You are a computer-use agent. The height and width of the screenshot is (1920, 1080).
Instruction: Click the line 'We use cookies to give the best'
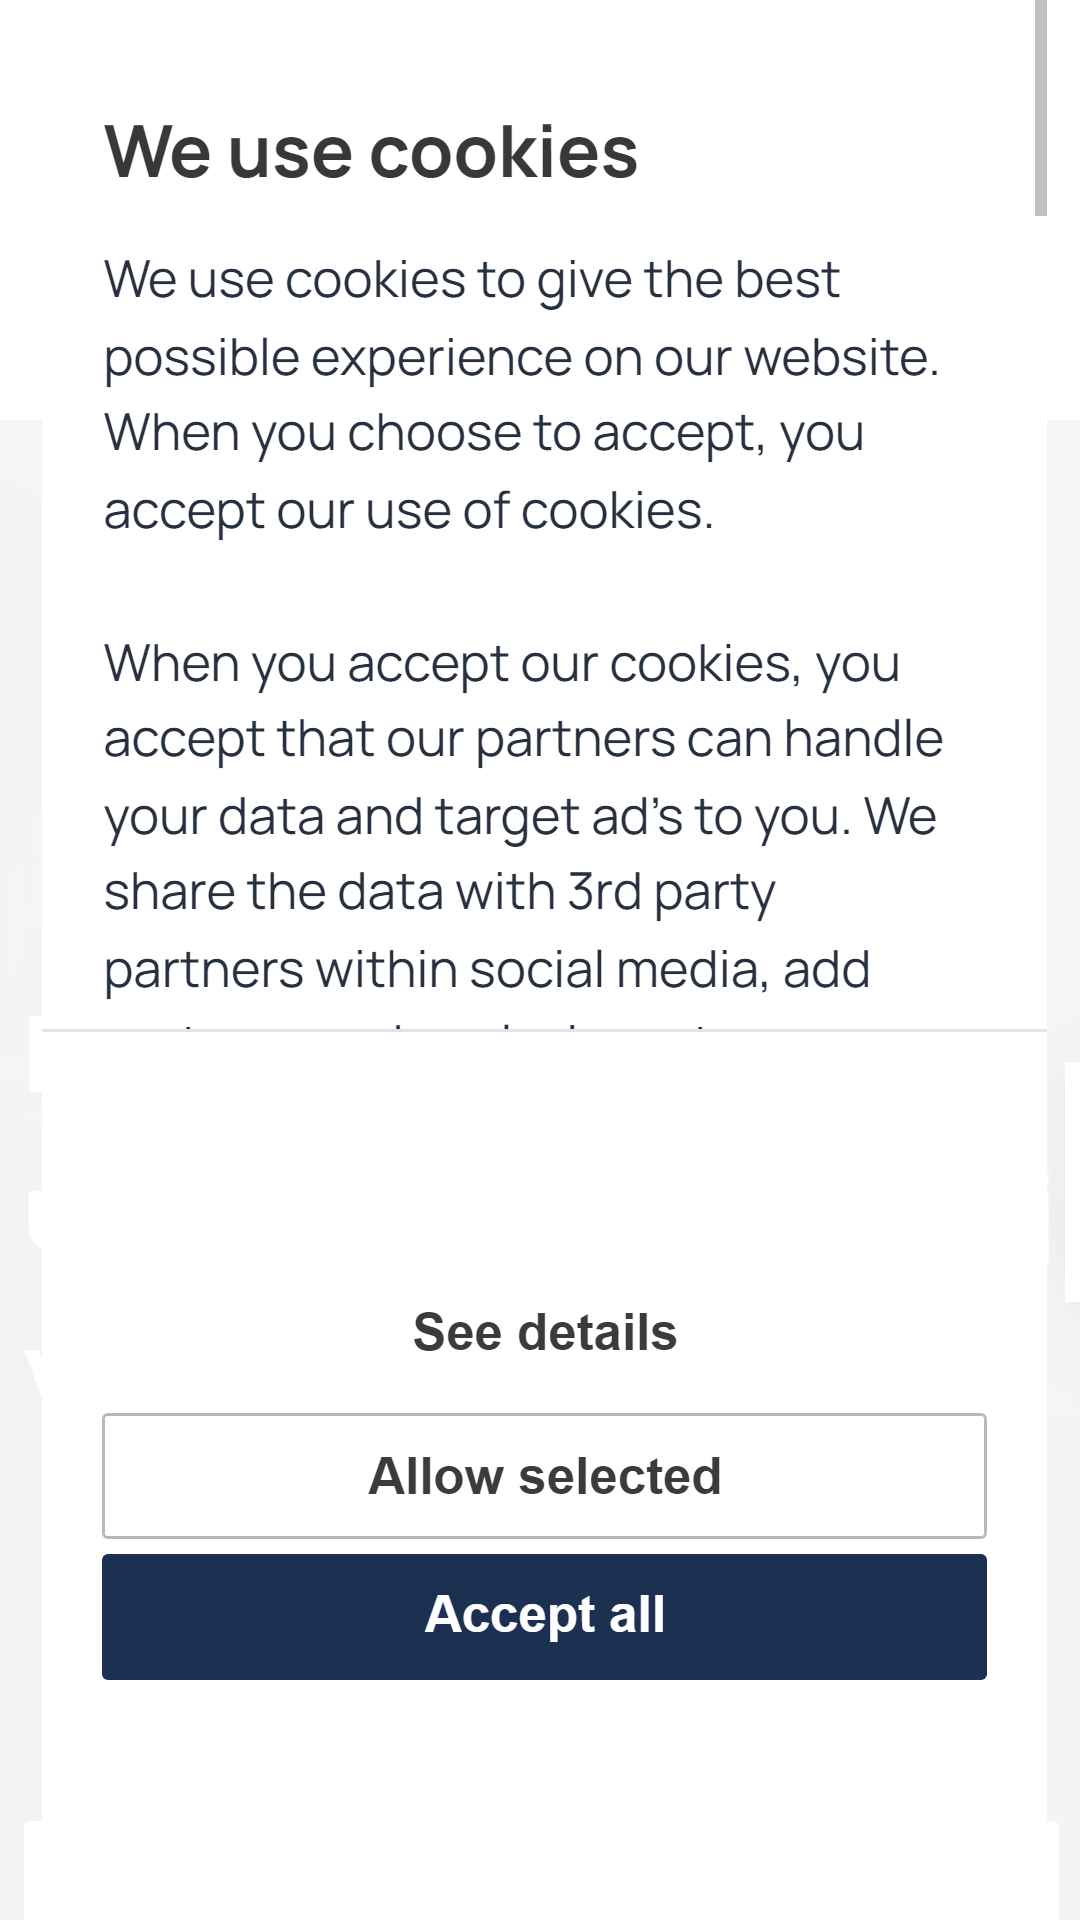pyautogui.click(x=471, y=279)
